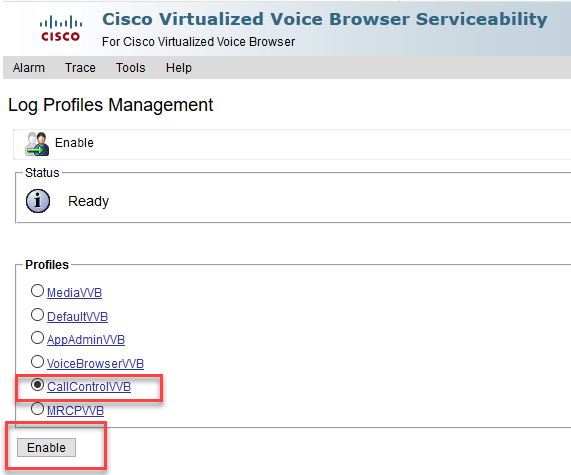Open the Help menu
Image resolution: width=571 pixels, height=475 pixels.
click(x=178, y=68)
